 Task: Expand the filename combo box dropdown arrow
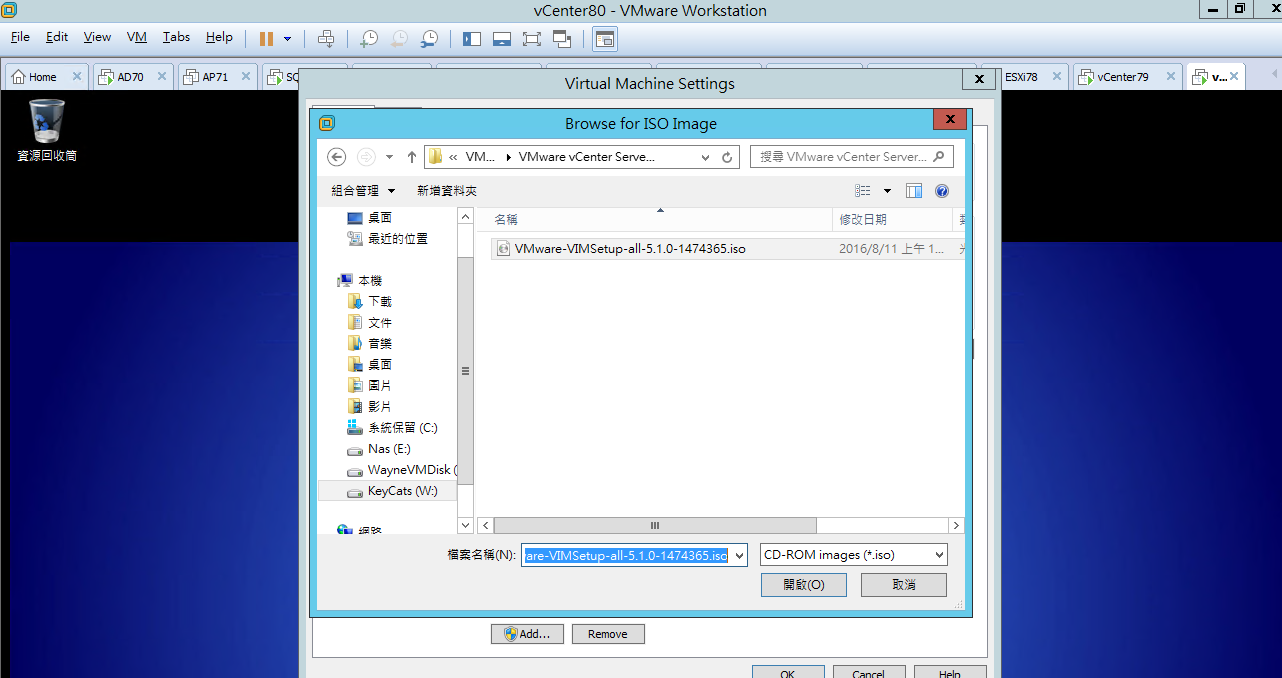(739, 555)
